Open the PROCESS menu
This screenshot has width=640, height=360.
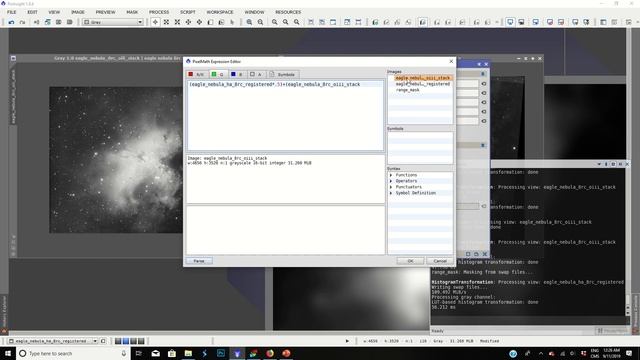pos(159,12)
